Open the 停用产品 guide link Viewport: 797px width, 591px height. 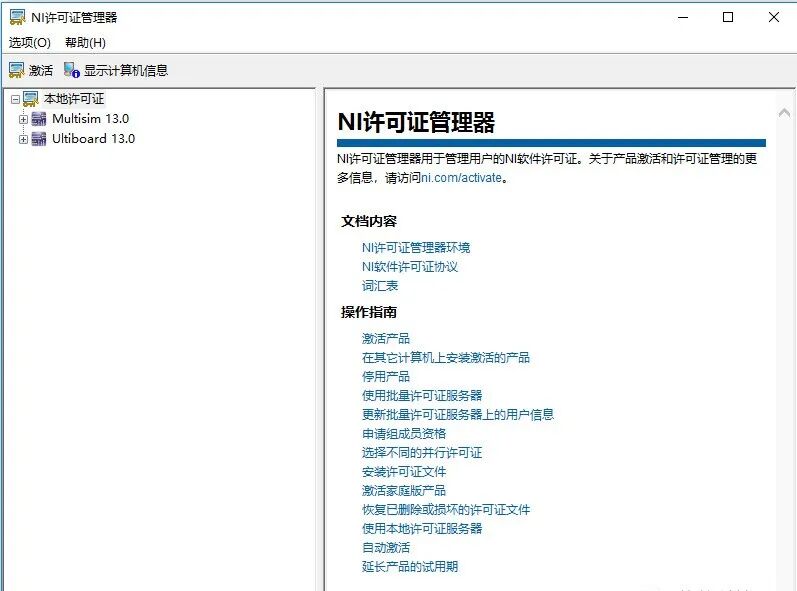pos(386,376)
